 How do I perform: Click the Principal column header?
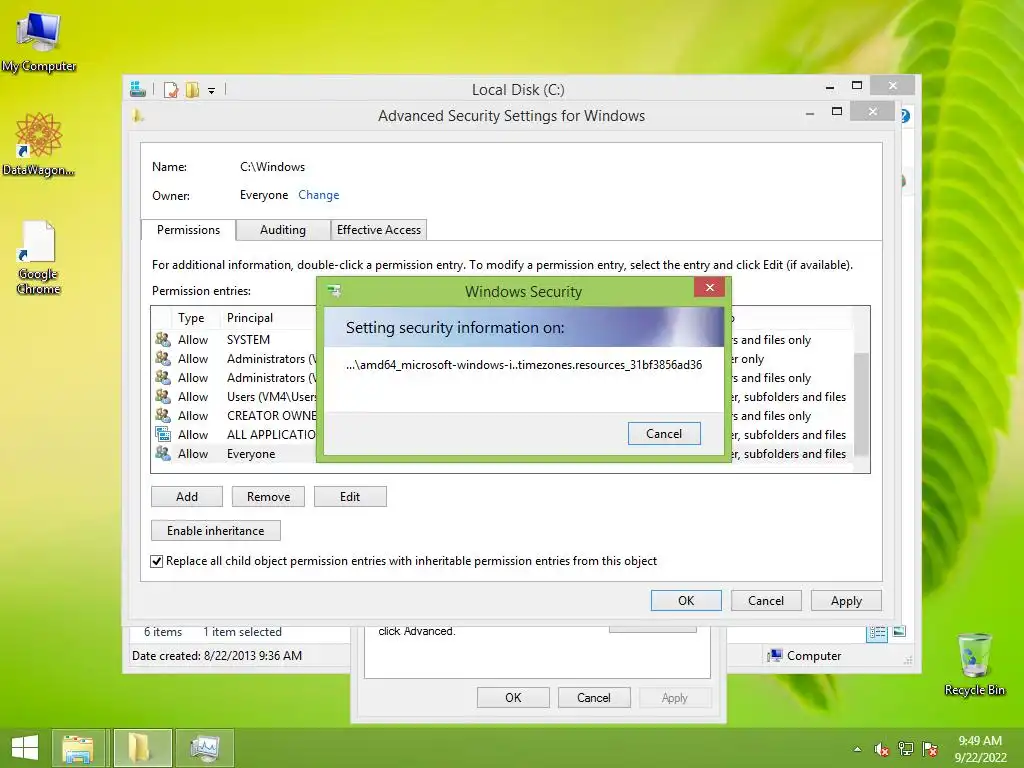(x=250, y=318)
